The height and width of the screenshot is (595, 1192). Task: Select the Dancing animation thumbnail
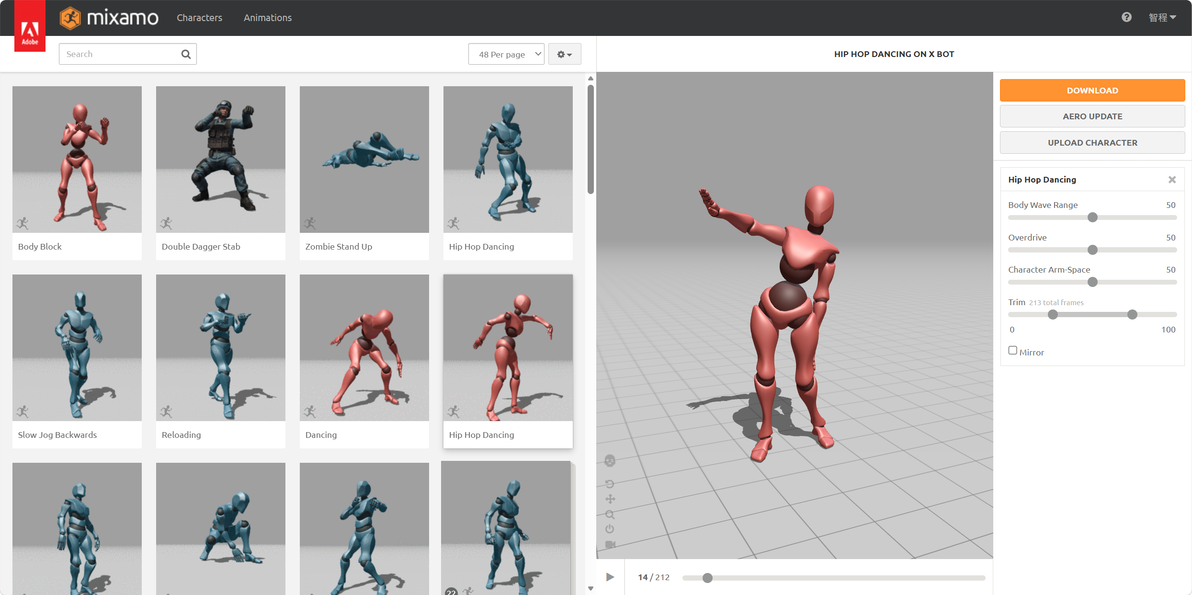364,347
